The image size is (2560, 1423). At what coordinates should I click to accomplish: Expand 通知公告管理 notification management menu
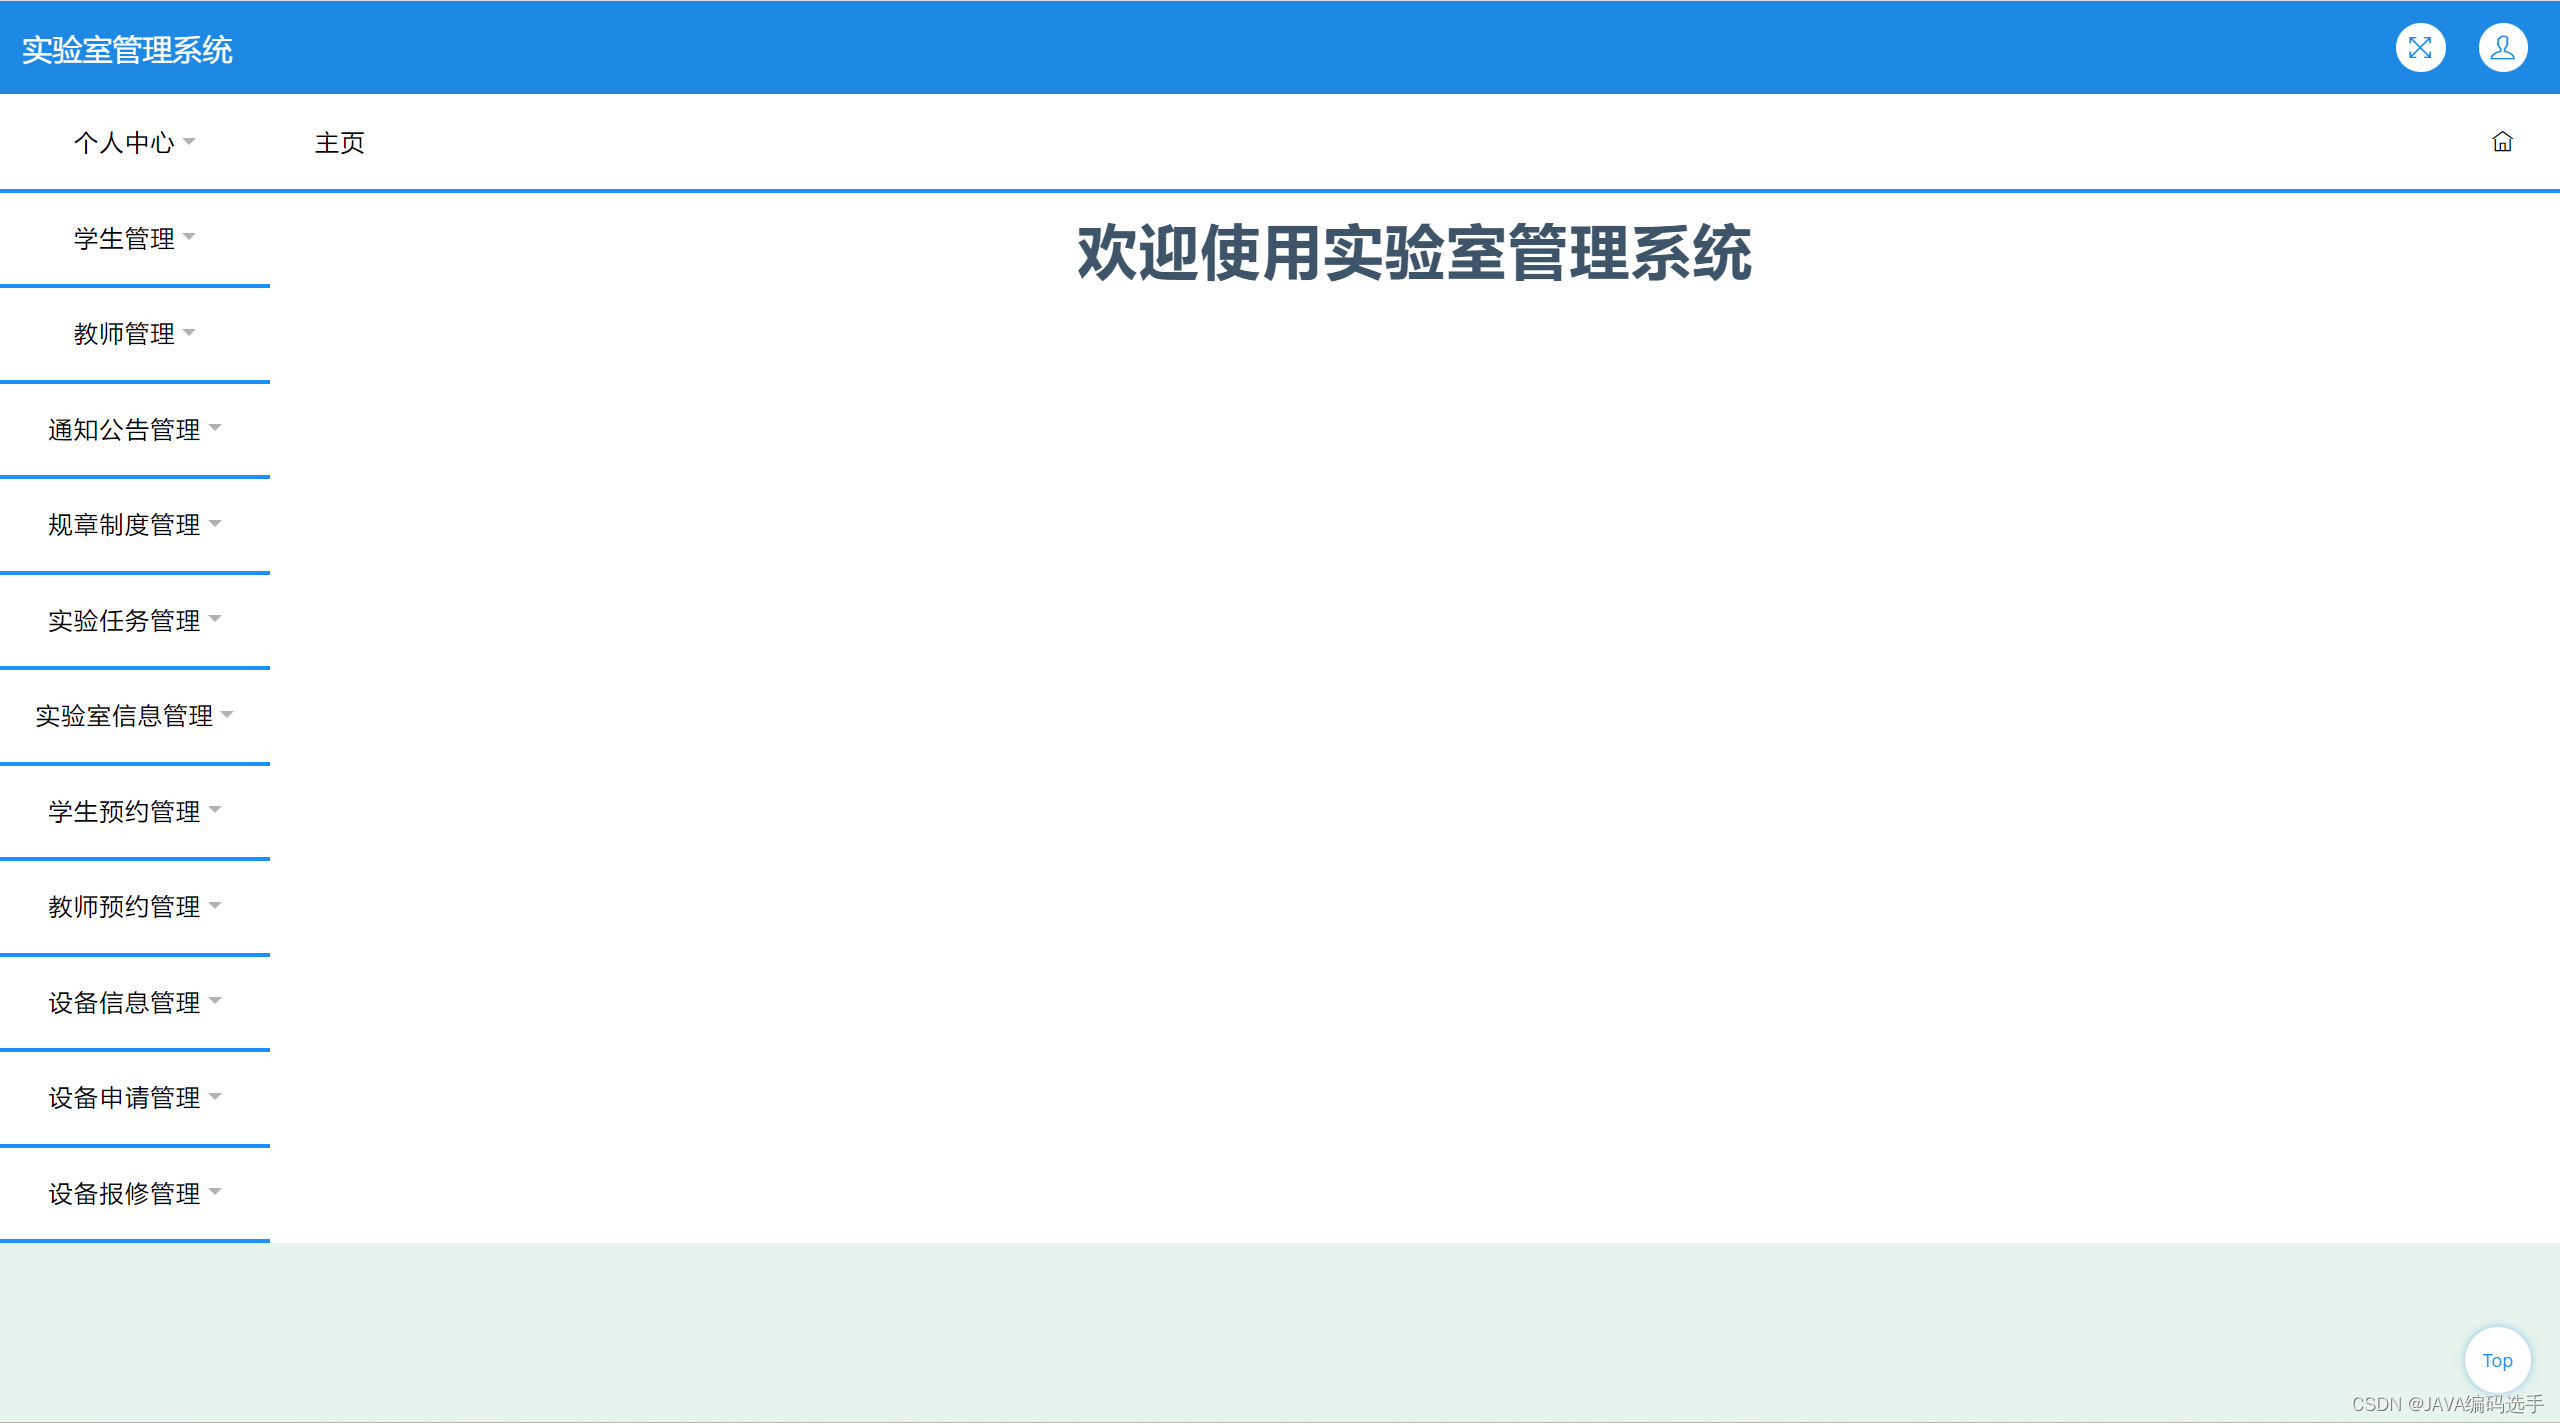point(131,428)
